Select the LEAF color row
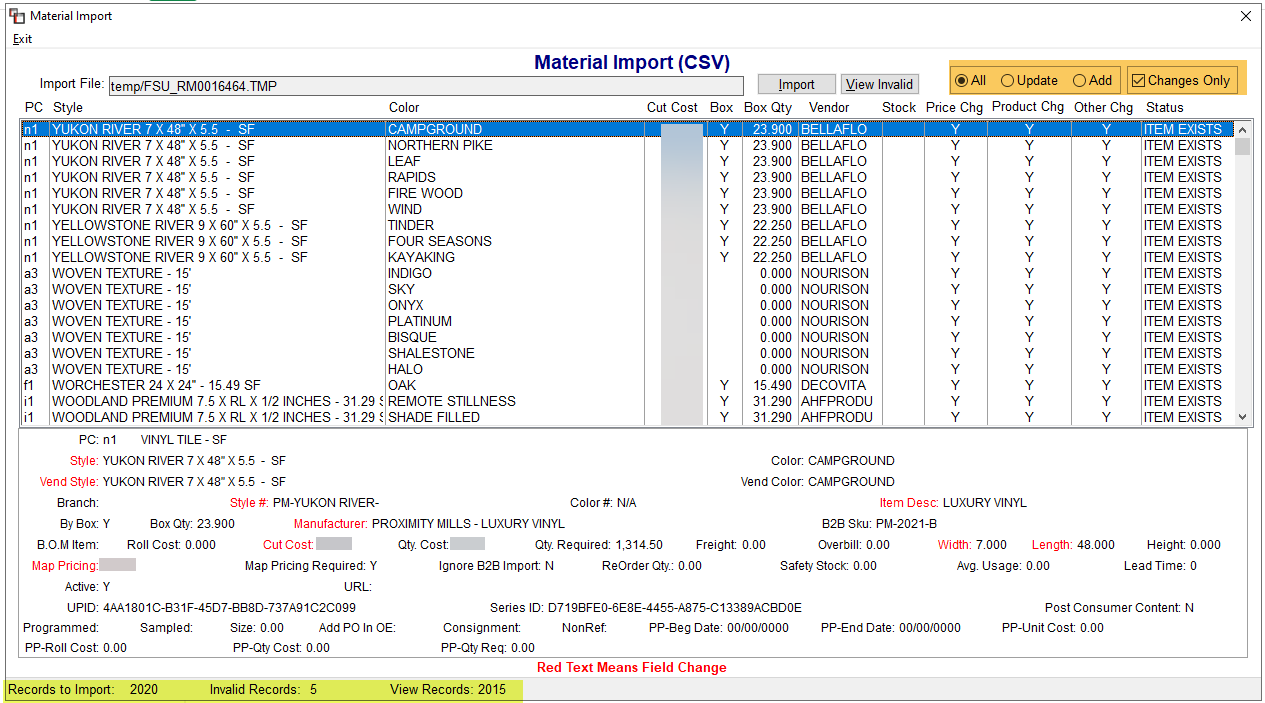The image size is (1265, 703). pyautogui.click(x=627, y=161)
